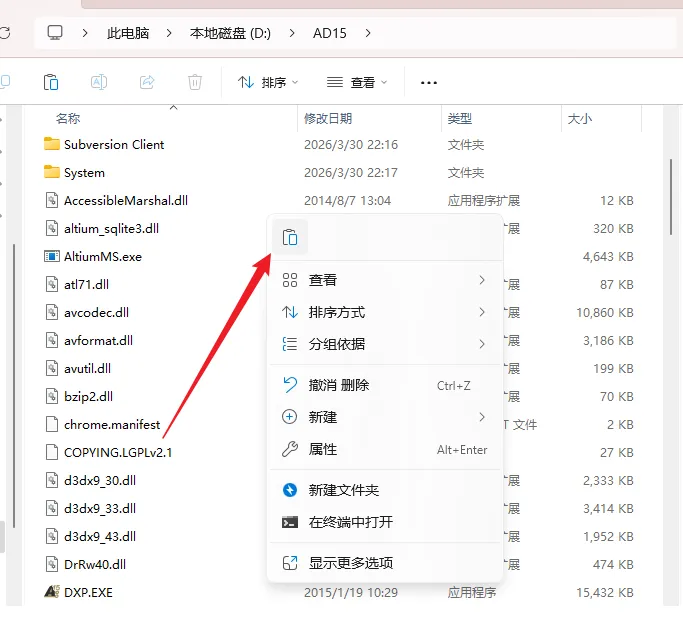Screen dimensions: 683x621
Task: Select 属性 in context menu
Action: (385, 449)
